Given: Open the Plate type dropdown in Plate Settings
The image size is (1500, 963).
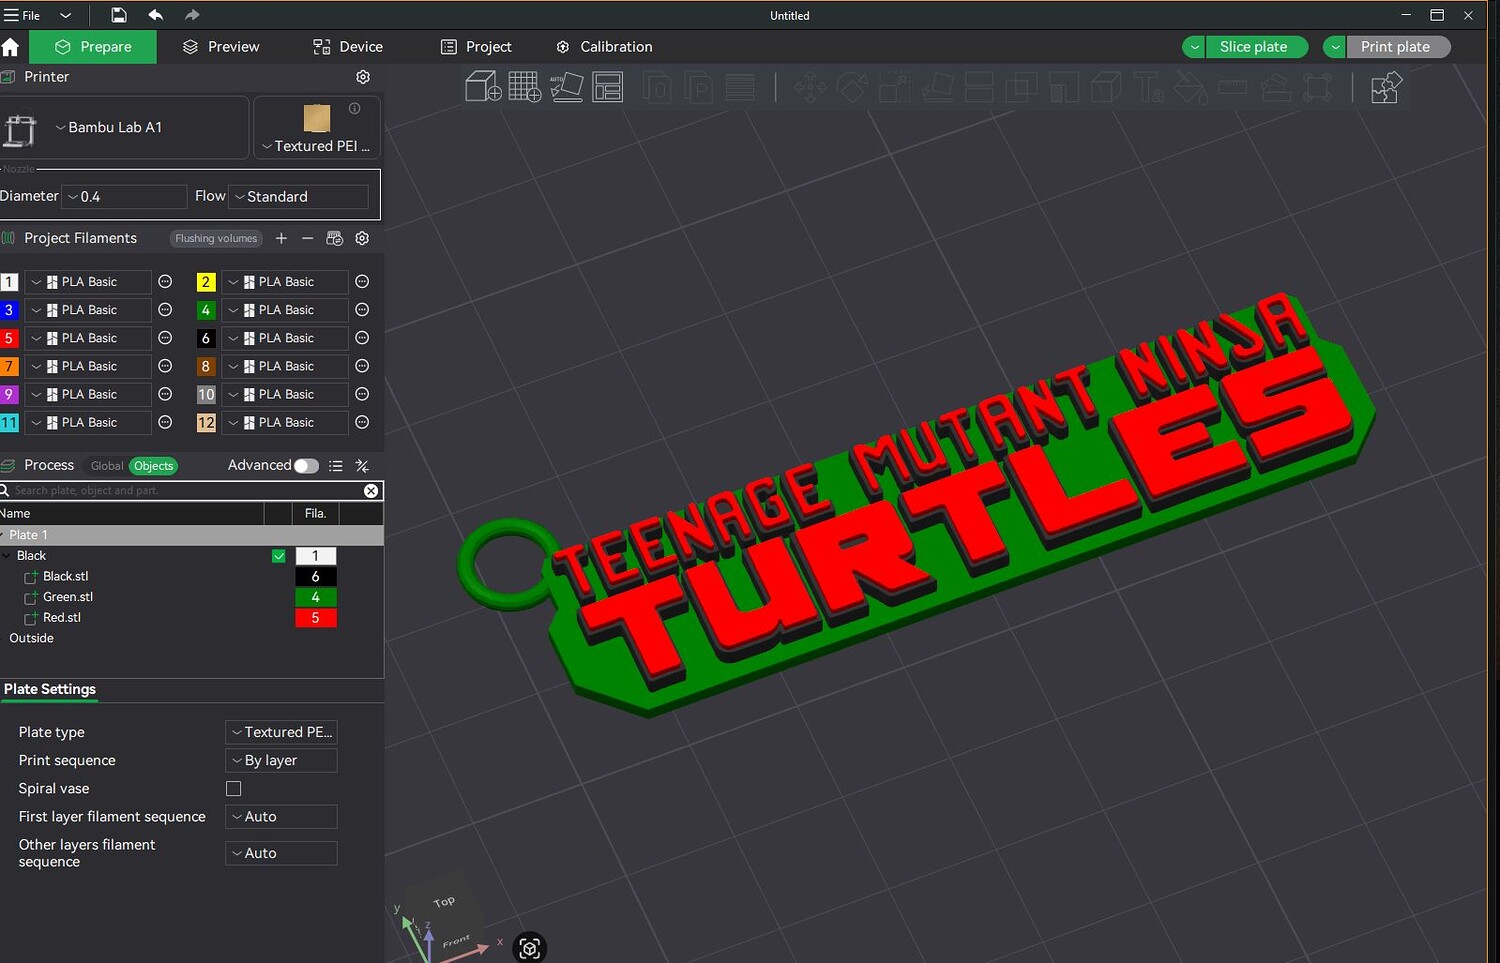Looking at the screenshot, I should coord(281,732).
